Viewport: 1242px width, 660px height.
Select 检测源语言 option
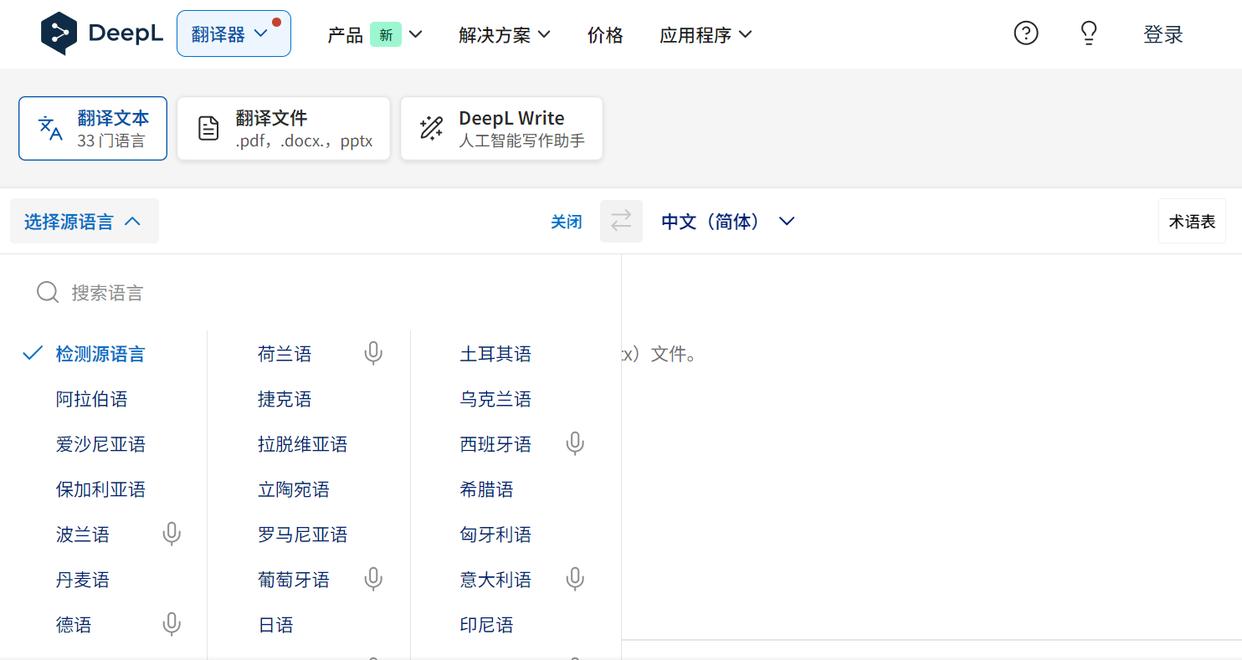tap(100, 353)
